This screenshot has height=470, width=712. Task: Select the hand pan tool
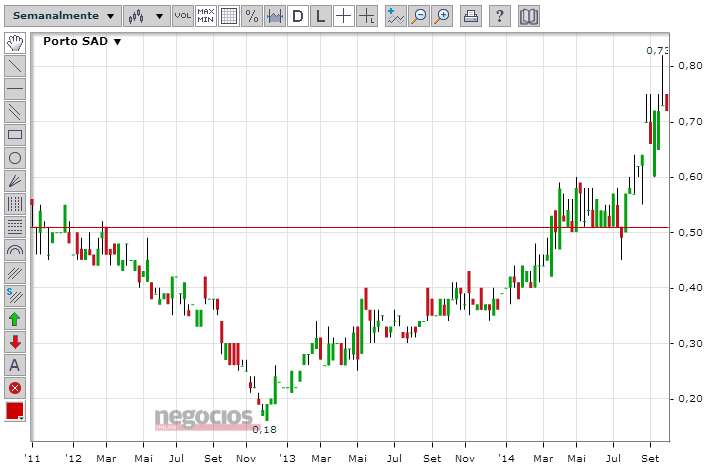(x=15, y=43)
